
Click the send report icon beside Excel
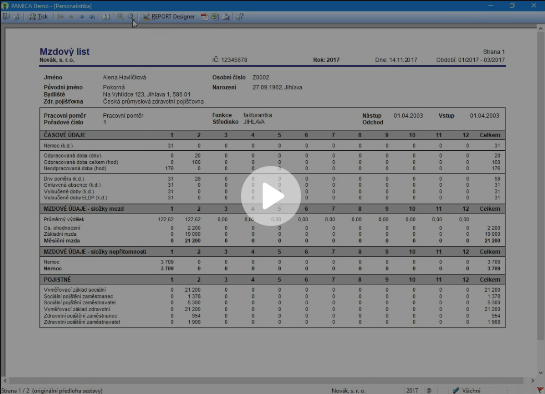(x=226, y=17)
